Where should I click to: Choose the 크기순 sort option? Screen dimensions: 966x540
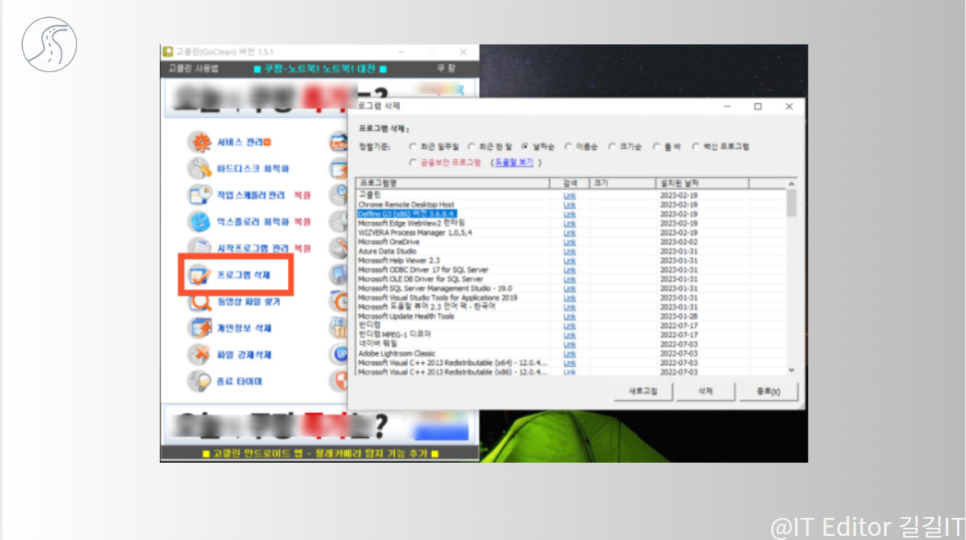pyautogui.click(x=612, y=147)
